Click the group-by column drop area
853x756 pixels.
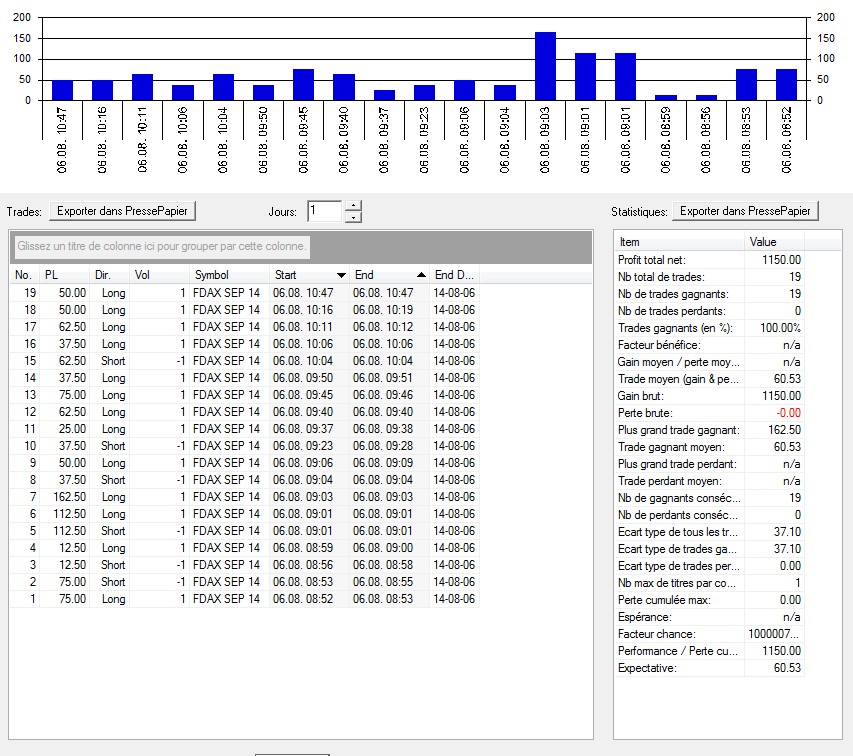tap(300, 246)
